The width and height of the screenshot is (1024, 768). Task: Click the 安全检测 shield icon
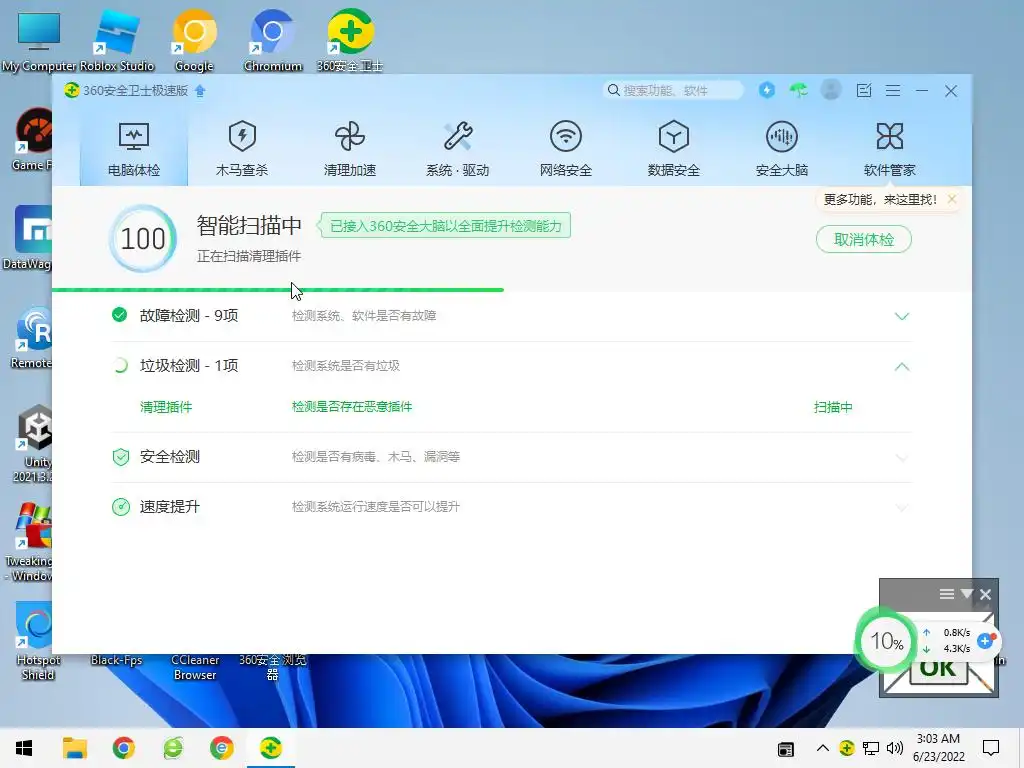120,456
